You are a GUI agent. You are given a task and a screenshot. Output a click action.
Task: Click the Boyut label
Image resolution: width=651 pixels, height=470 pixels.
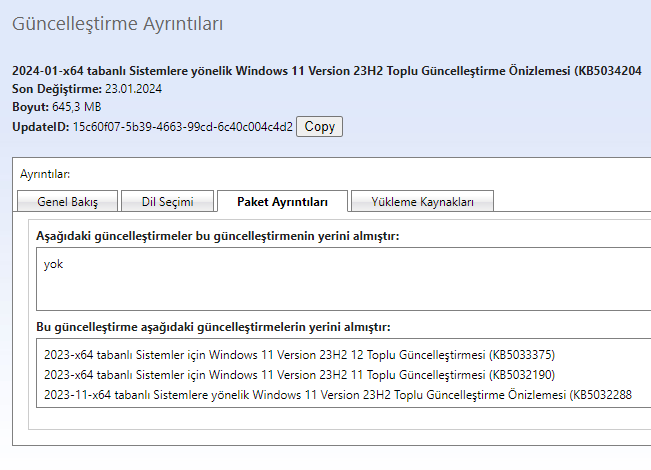coord(29,107)
